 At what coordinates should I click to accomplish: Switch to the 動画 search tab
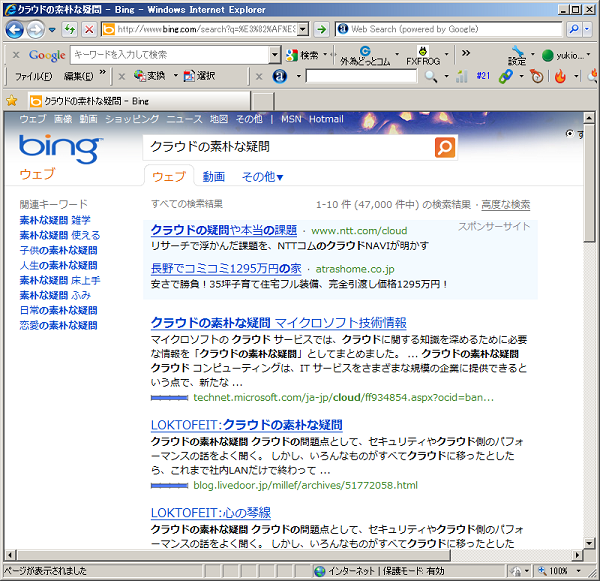click(x=213, y=177)
